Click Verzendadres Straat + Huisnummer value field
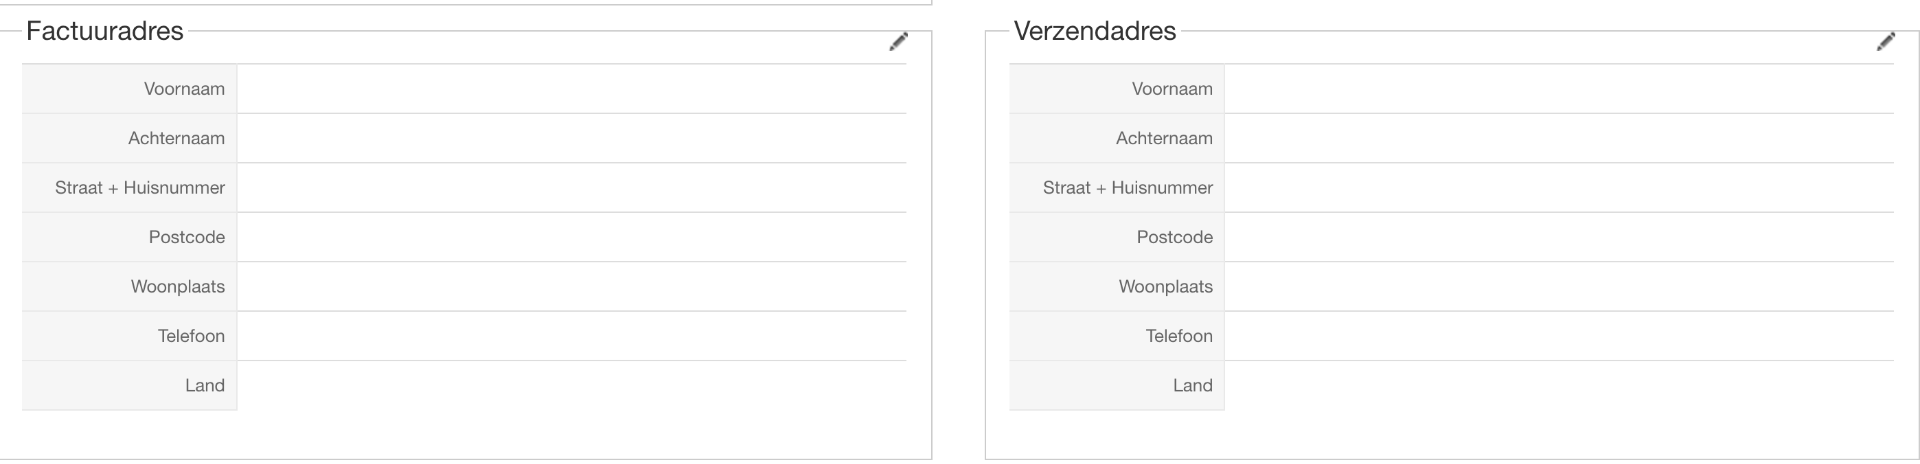 click(x=1559, y=188)
